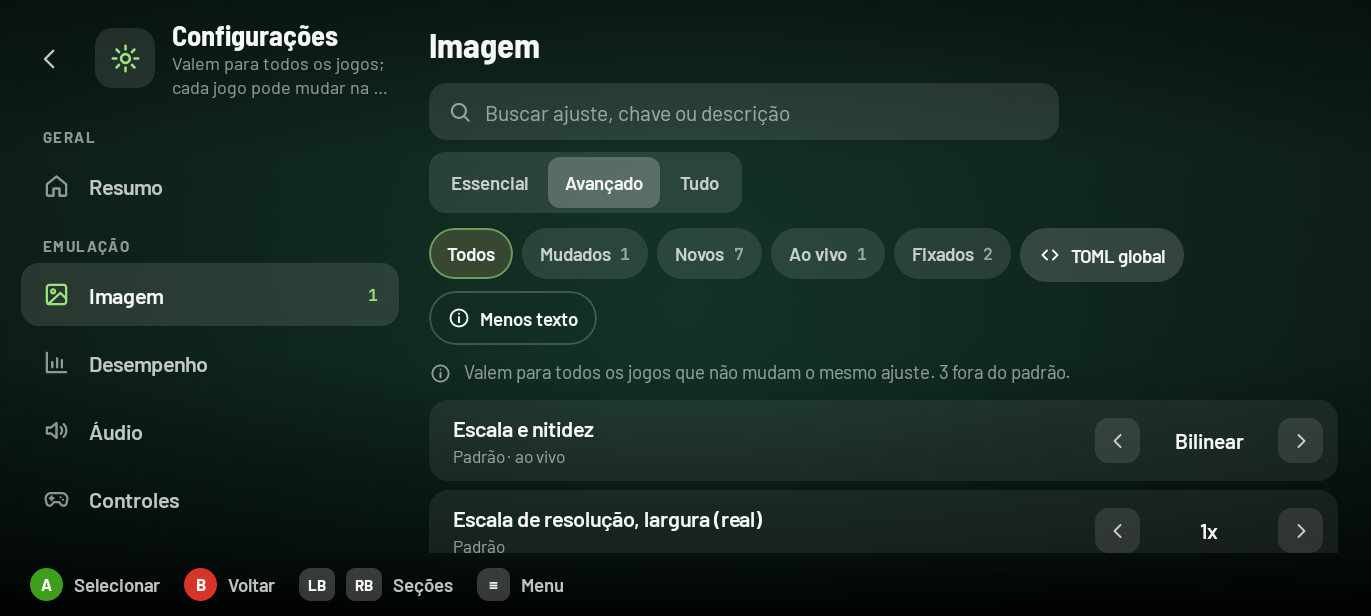The image size is (1371, 616).
Task: Click the green sun settings icon
Action: (x=125, y=58)
